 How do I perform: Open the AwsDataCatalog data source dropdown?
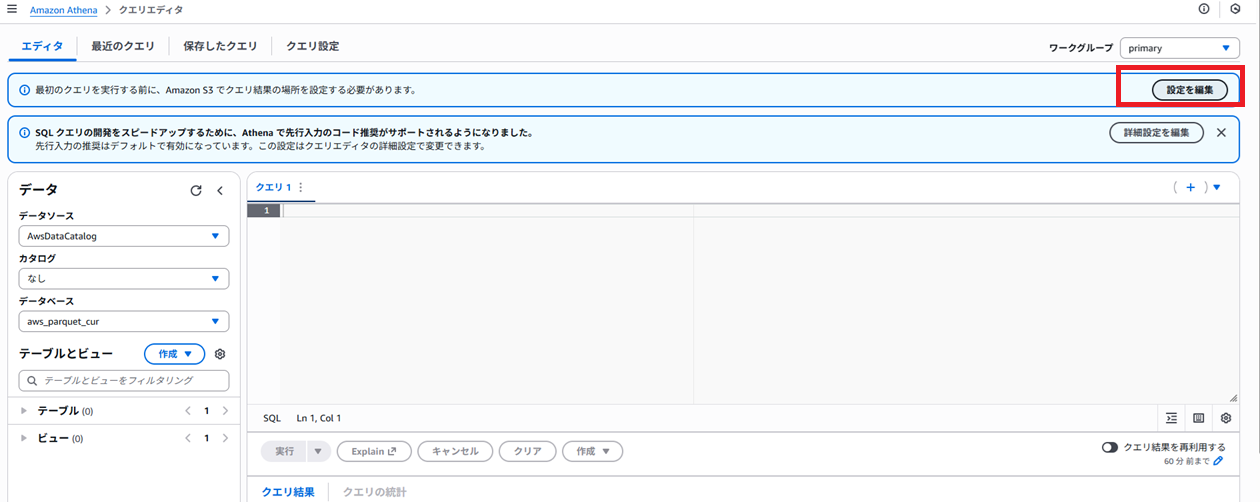point(124,236)
